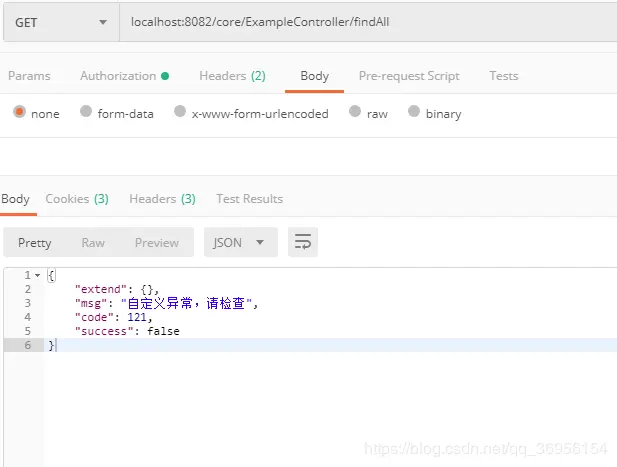Switch to Pre-request Script tab
Viewport: 617px width, 467px height.
409,76
